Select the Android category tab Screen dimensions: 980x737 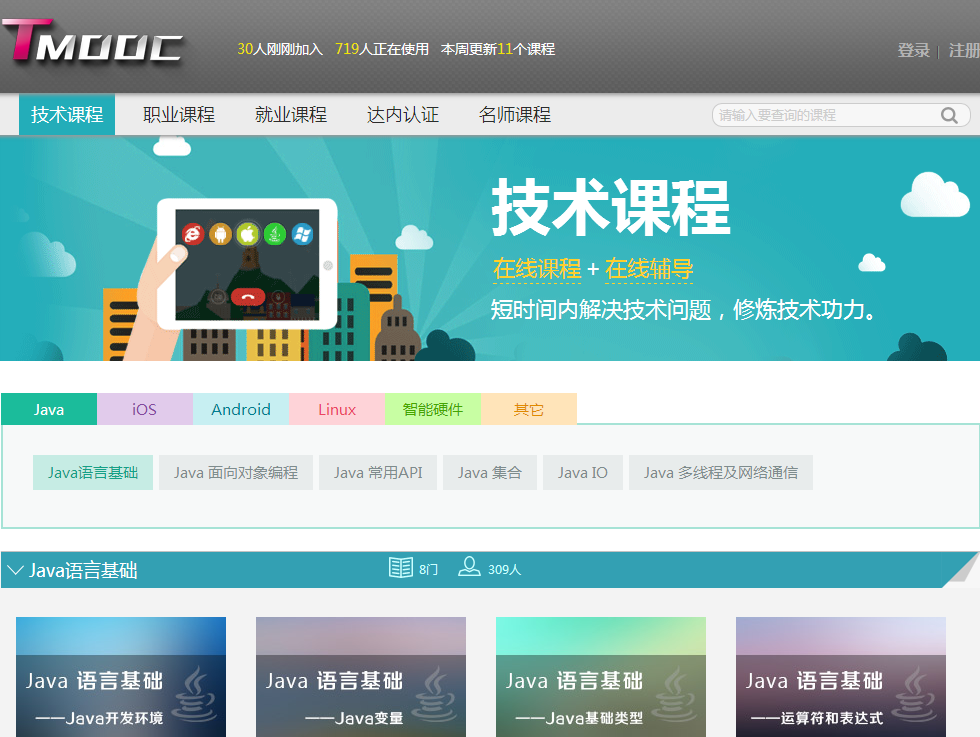point(241,409)
